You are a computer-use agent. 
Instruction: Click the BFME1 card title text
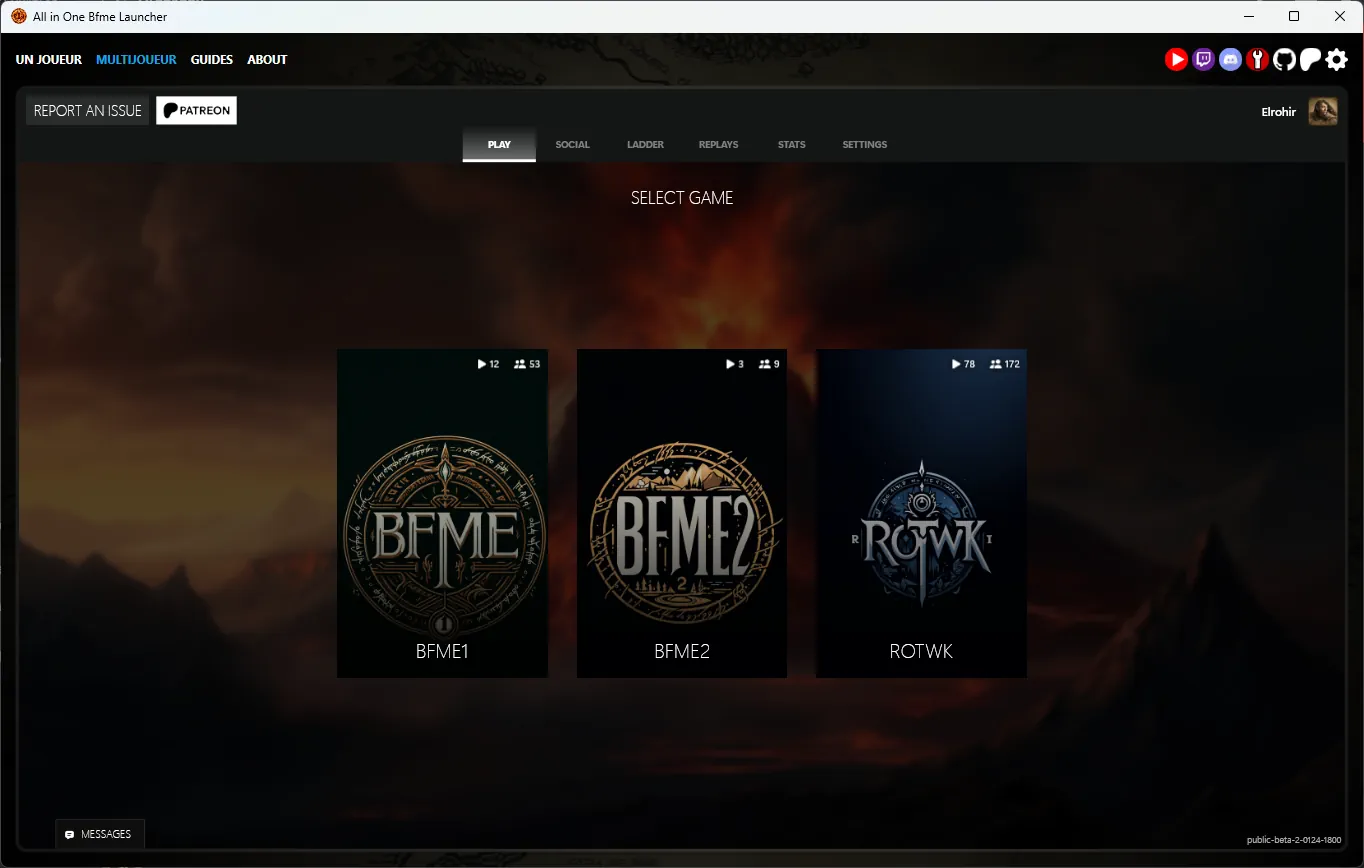(442, 651)
